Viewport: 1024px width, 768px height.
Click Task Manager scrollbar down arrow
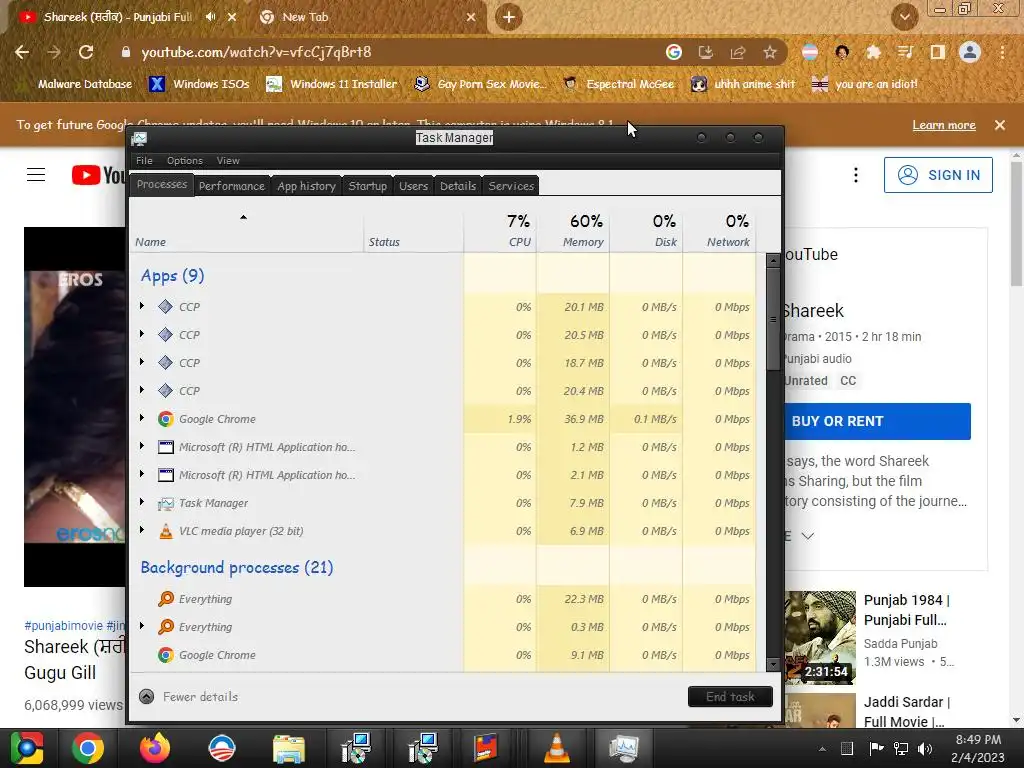(773, 664)
